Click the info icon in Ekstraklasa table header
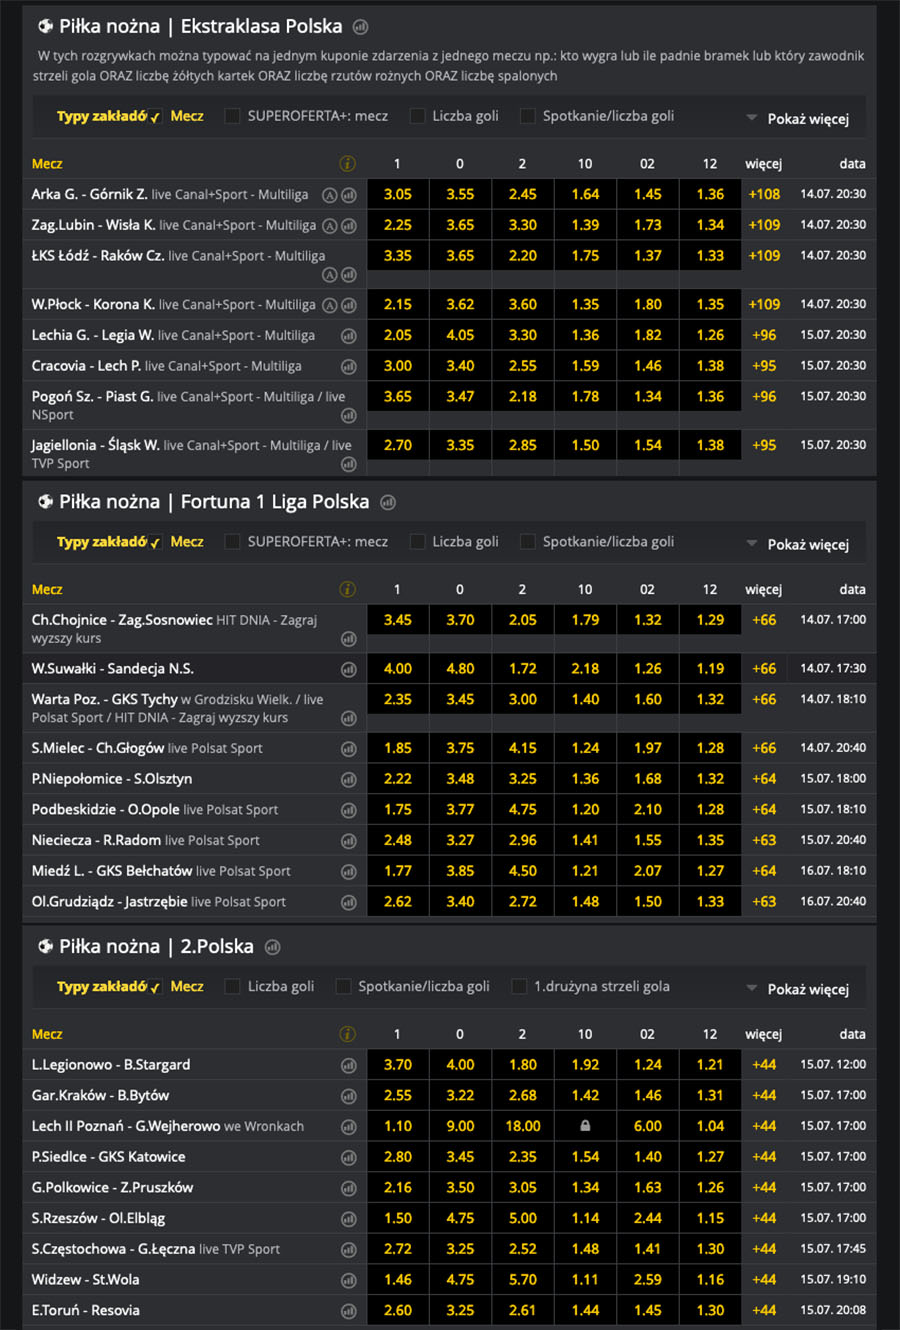Image resolution: width=900 pixels, height=1330 pixels. click(348, 164)
